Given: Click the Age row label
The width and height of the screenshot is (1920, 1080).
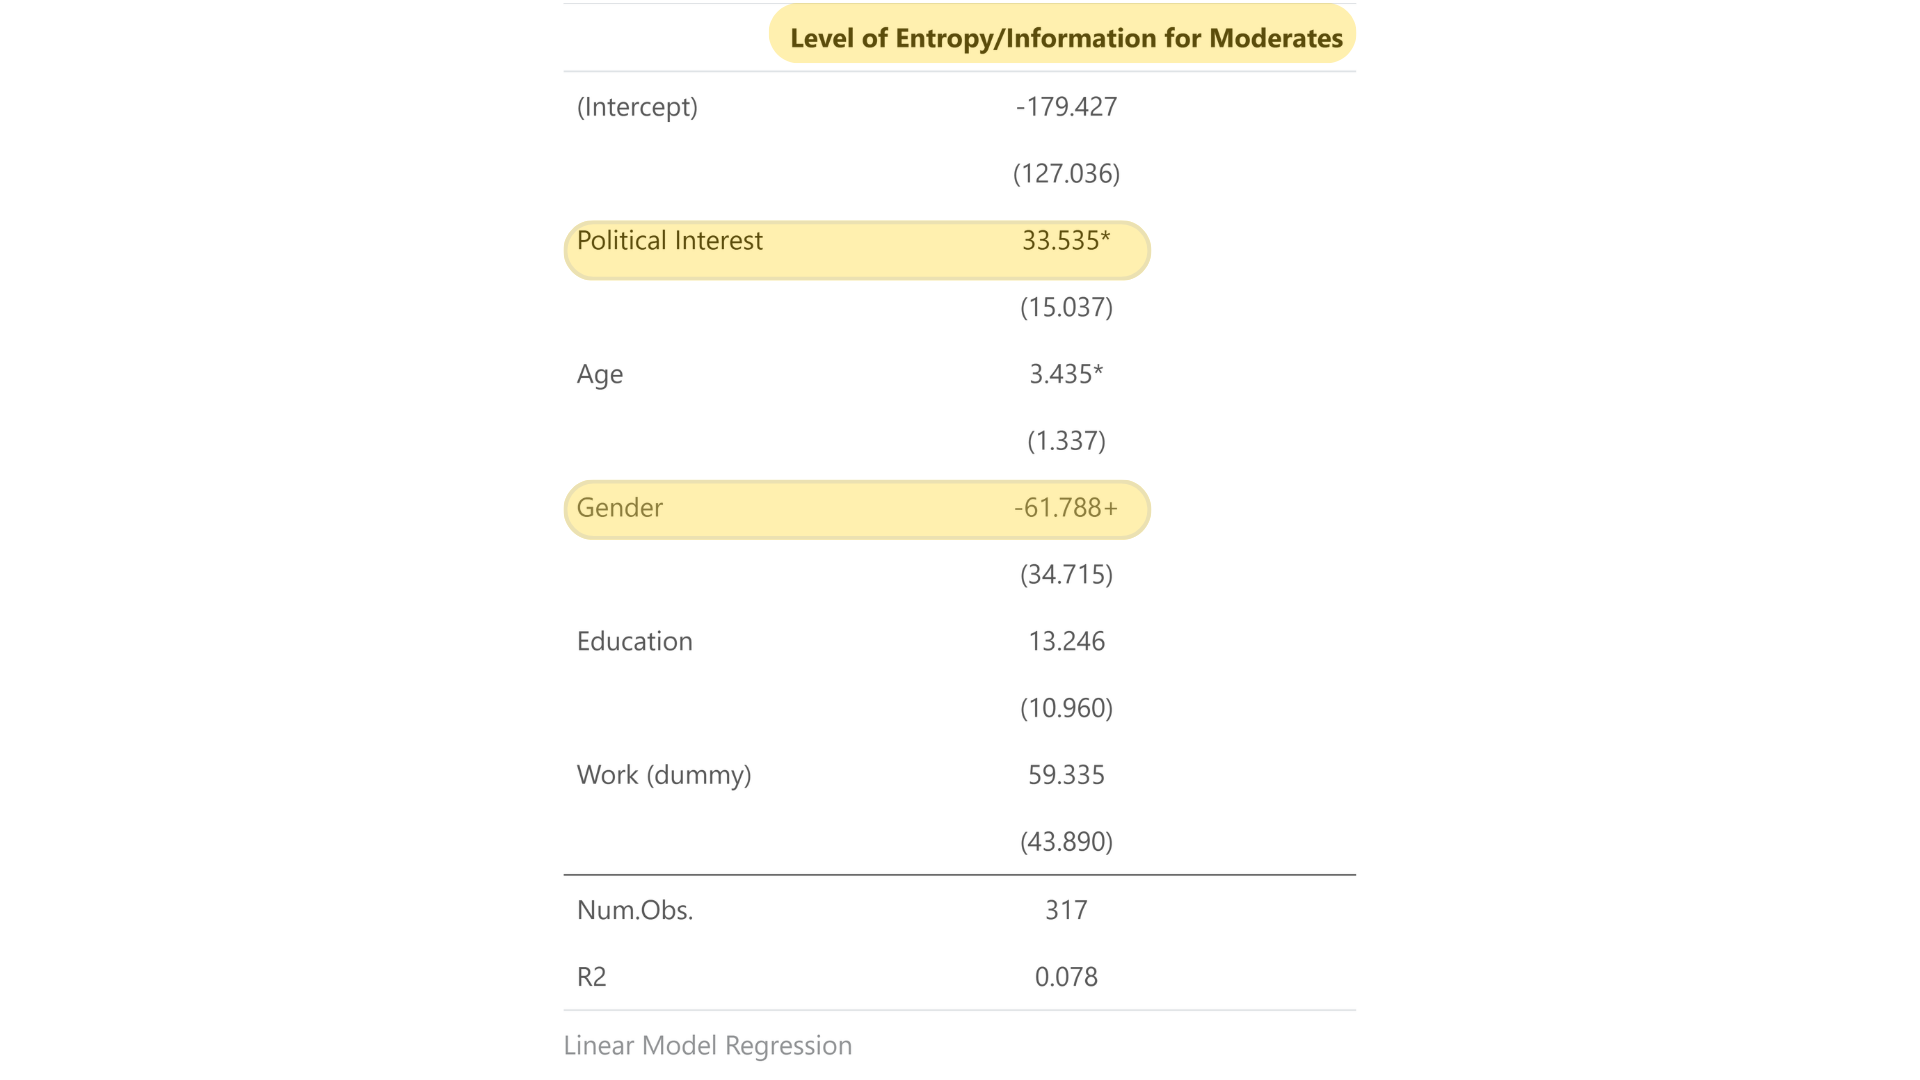Looking at the screenshot, I should (x=600, y=374).
